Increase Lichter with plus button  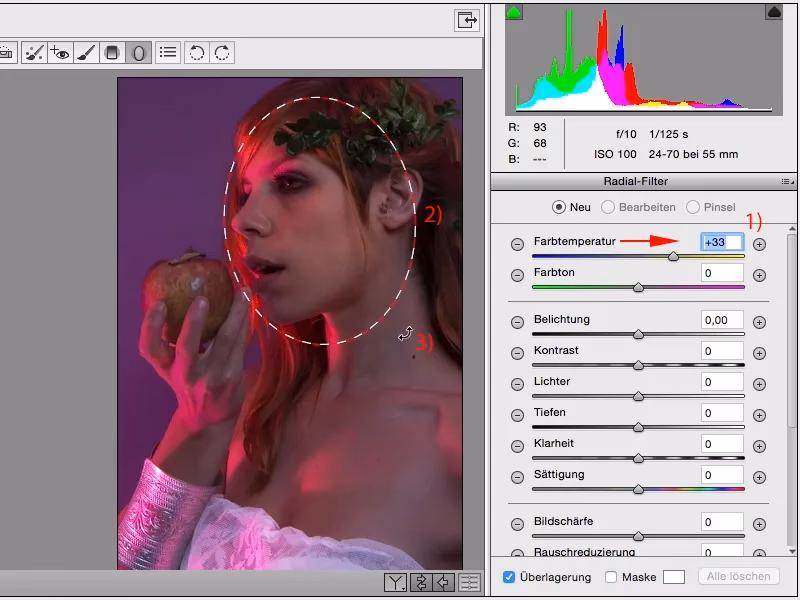[x=759, y=385]
